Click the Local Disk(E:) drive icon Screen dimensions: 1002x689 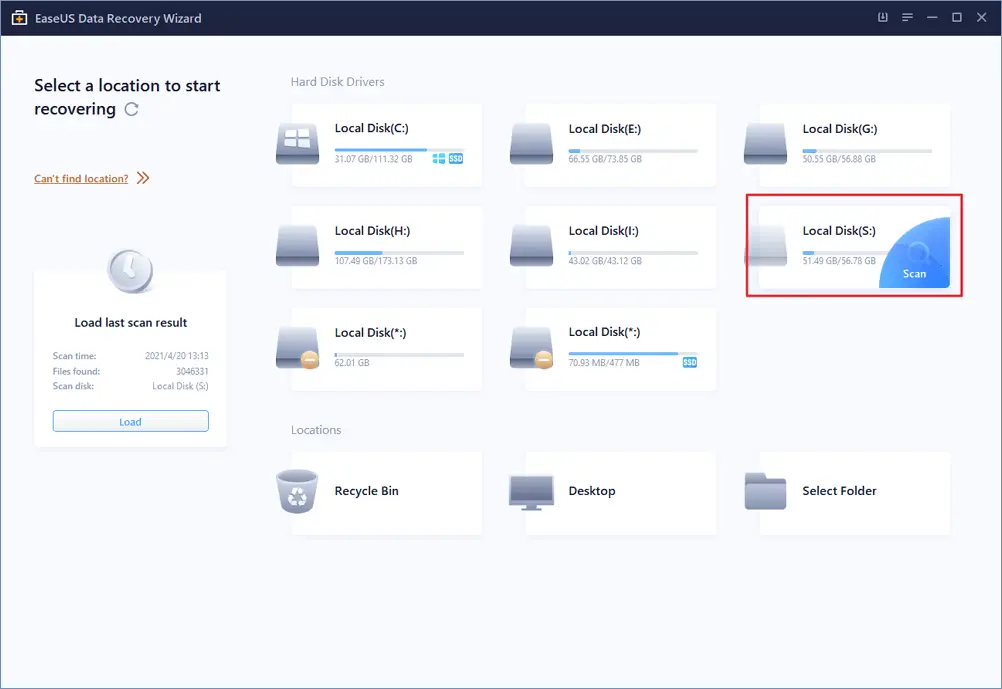point(531,142)
